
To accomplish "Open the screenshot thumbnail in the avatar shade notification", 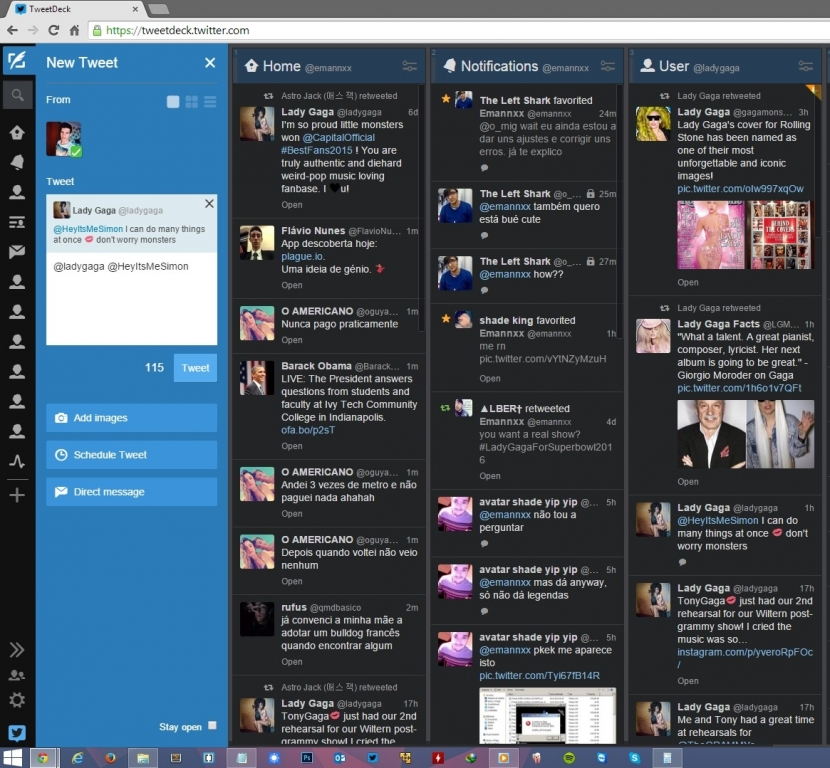I will (547, 715).
